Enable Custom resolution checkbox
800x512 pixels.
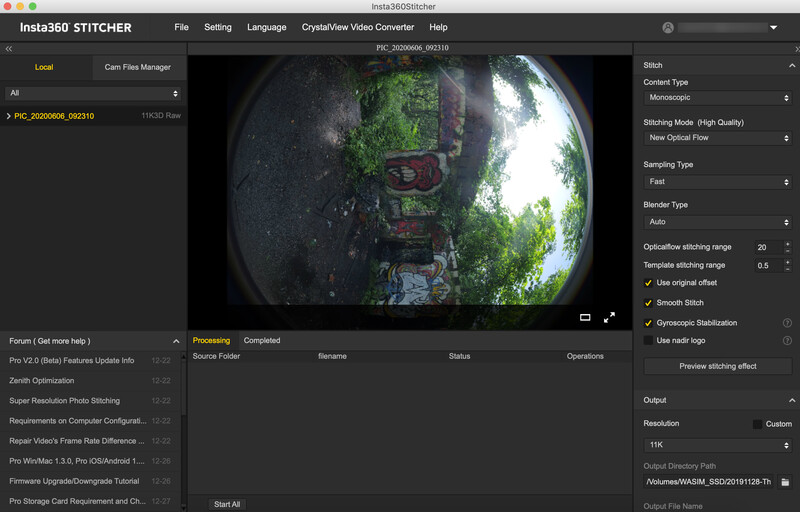[x=757, y=424]
